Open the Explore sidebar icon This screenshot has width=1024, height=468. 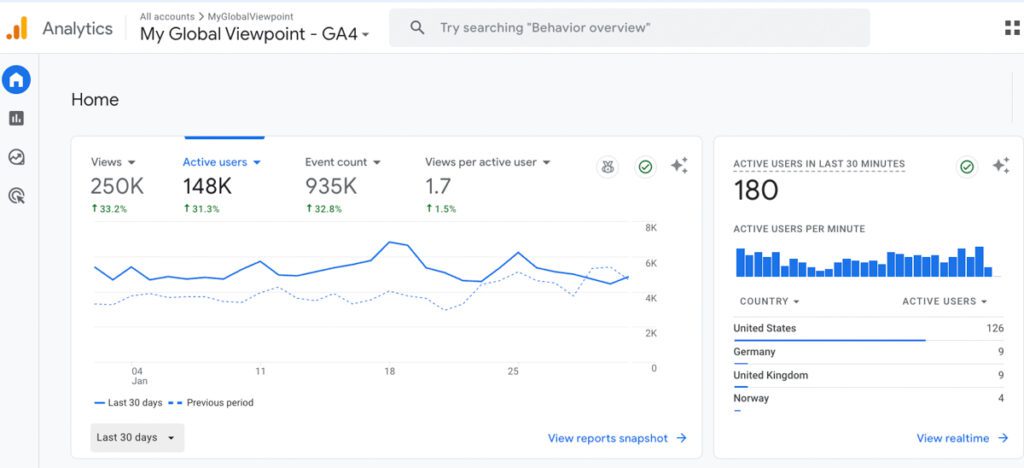16,157
